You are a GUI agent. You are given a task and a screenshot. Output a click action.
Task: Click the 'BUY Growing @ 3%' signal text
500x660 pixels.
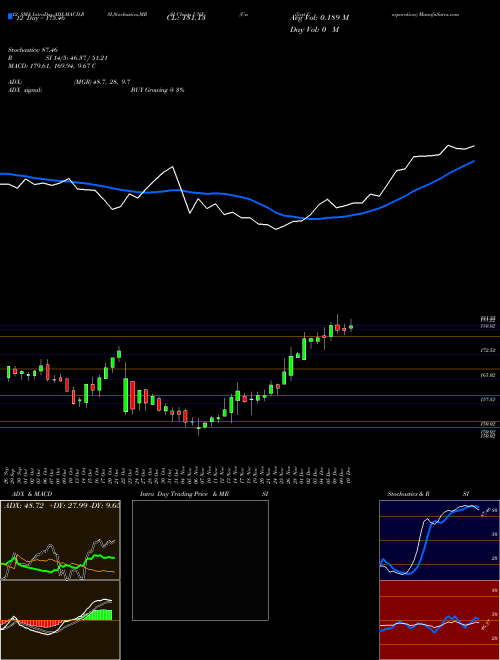click(157, 90)
